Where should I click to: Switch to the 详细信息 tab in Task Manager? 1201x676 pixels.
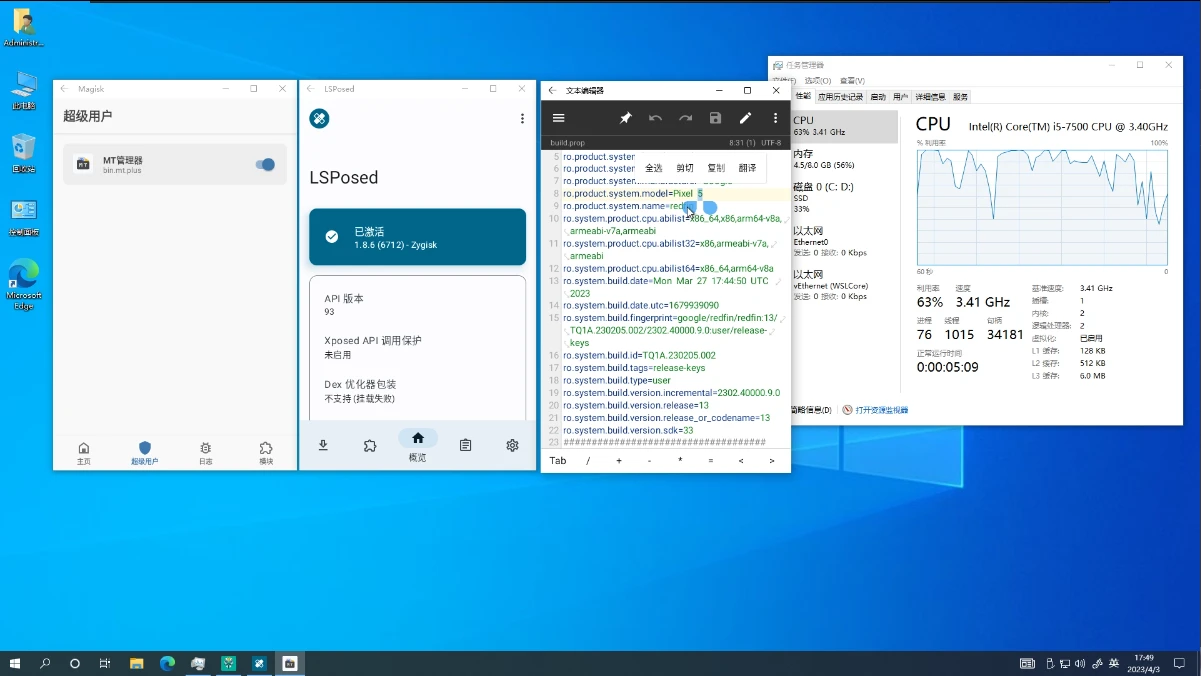click(930, 97)
